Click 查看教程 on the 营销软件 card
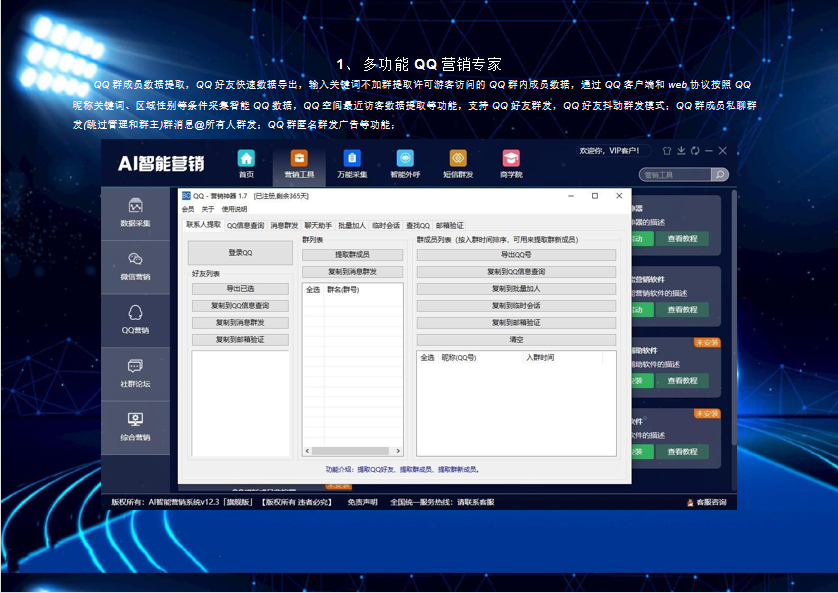This screenshot has width=838, height=593. click(682, 310)
